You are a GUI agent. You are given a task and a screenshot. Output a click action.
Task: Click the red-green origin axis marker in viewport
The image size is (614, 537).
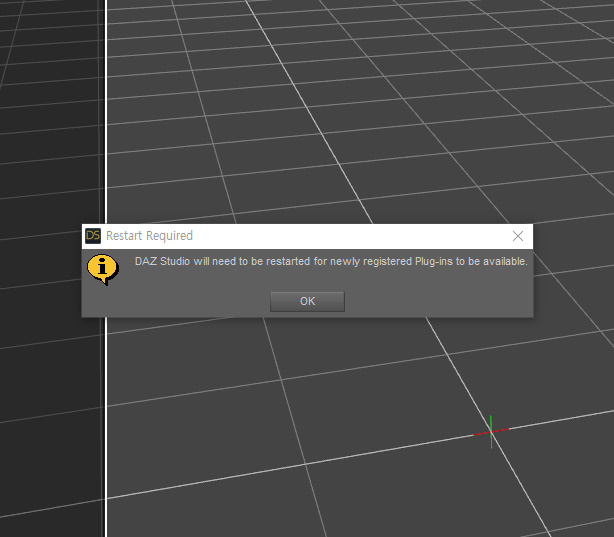coord(491,432)
